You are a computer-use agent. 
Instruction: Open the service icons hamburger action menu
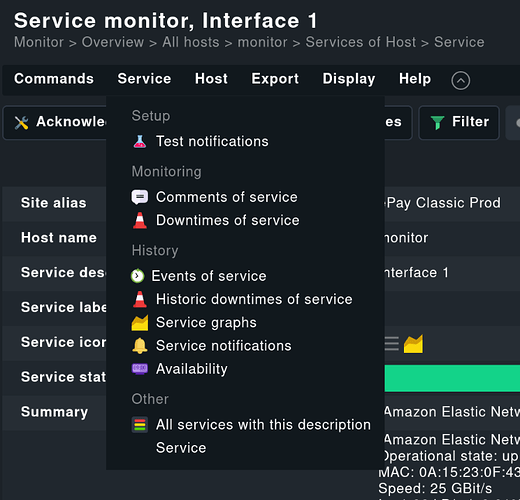coord(392,344)
